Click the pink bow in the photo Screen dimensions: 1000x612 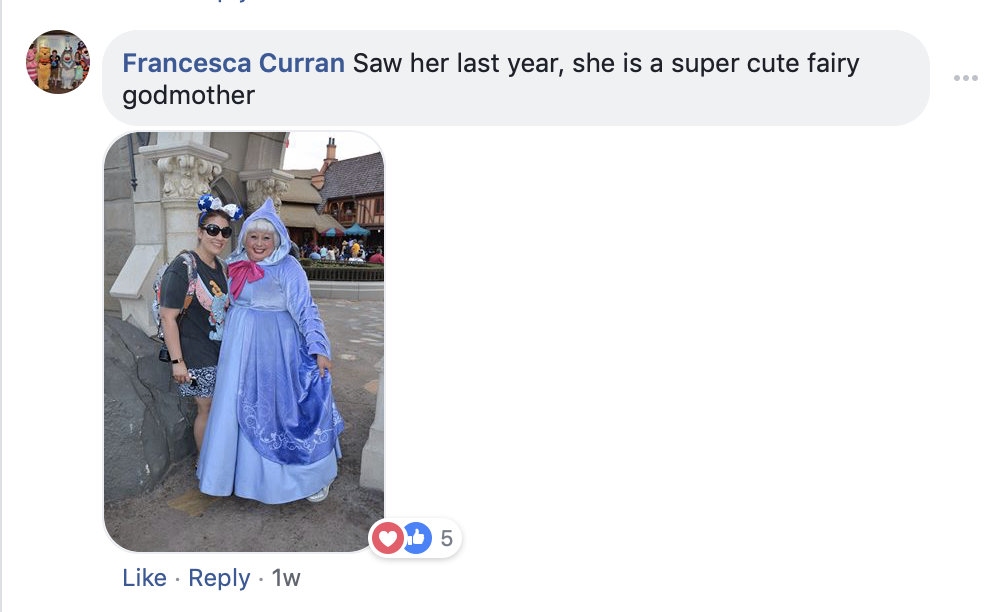244,275
